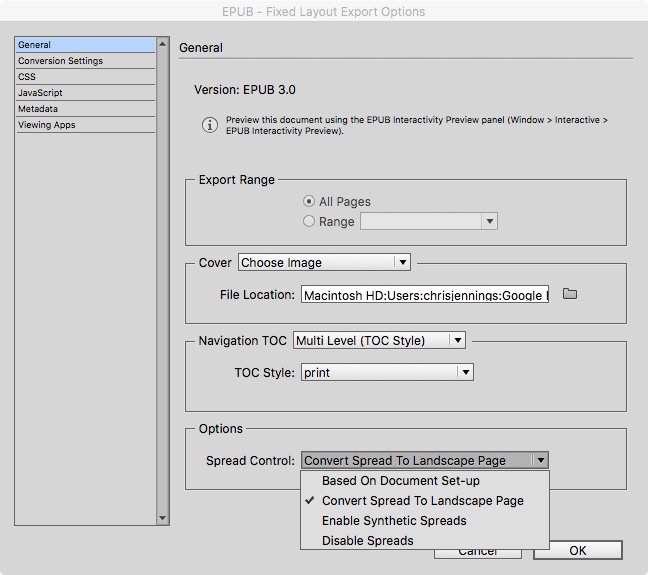648x575 pixels.
Task: Click the File Location path field
Action: coord(425,294)
